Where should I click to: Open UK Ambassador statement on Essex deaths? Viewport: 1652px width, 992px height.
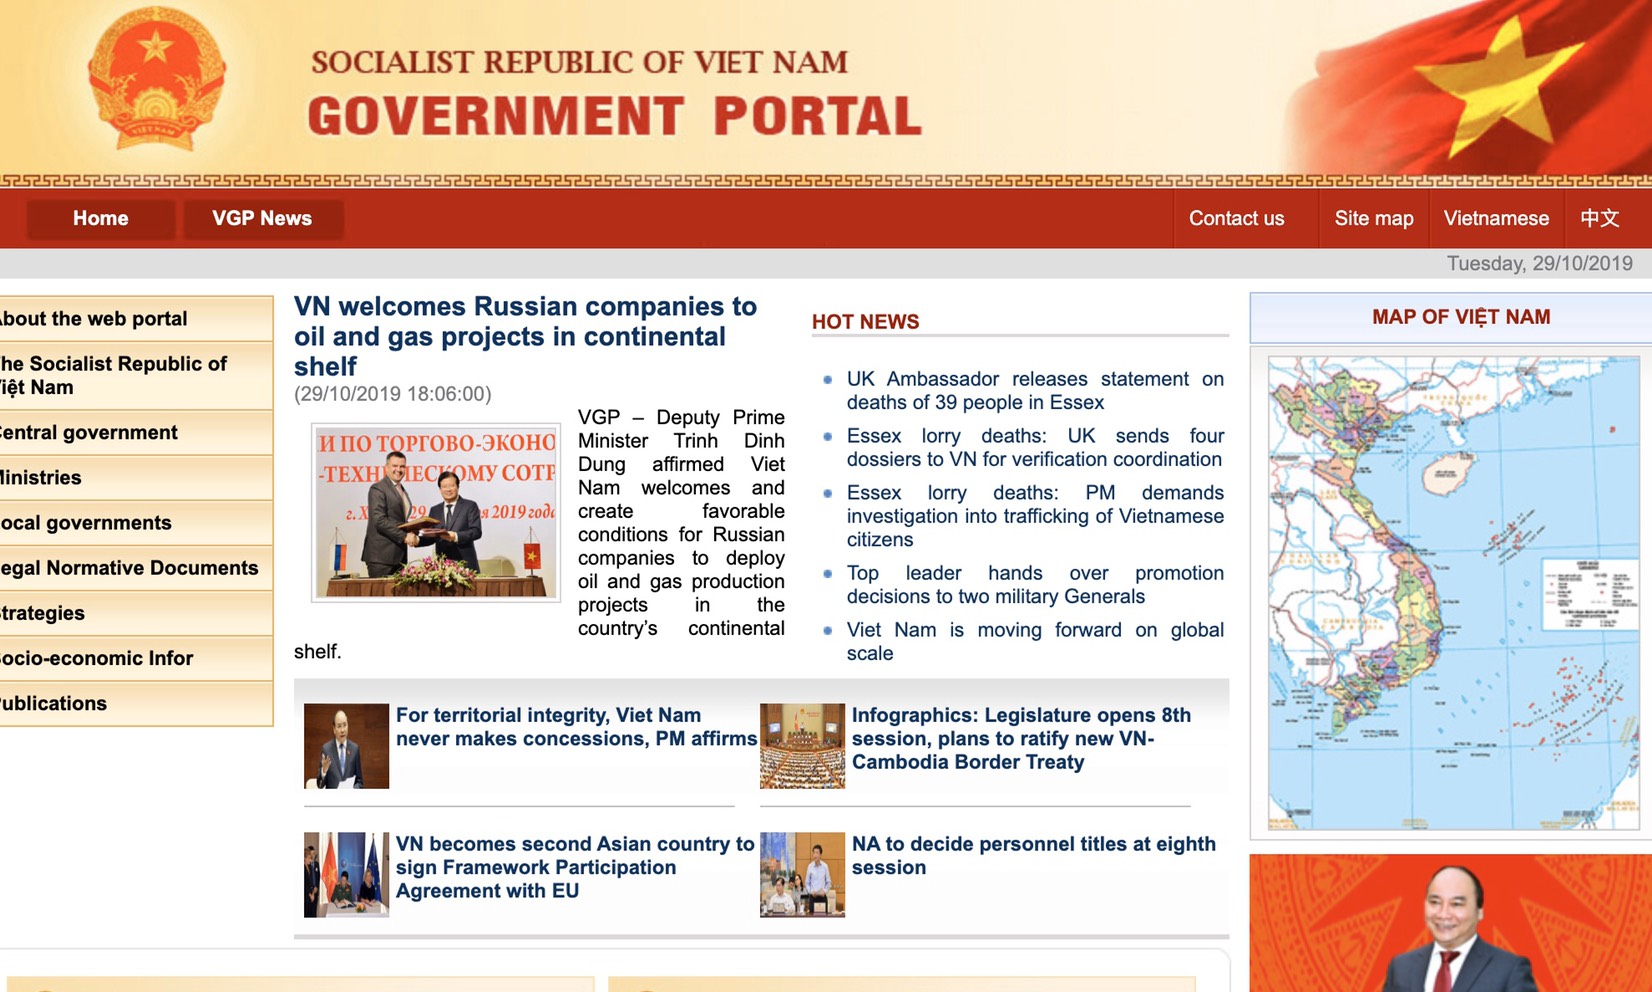(1035, 390)
